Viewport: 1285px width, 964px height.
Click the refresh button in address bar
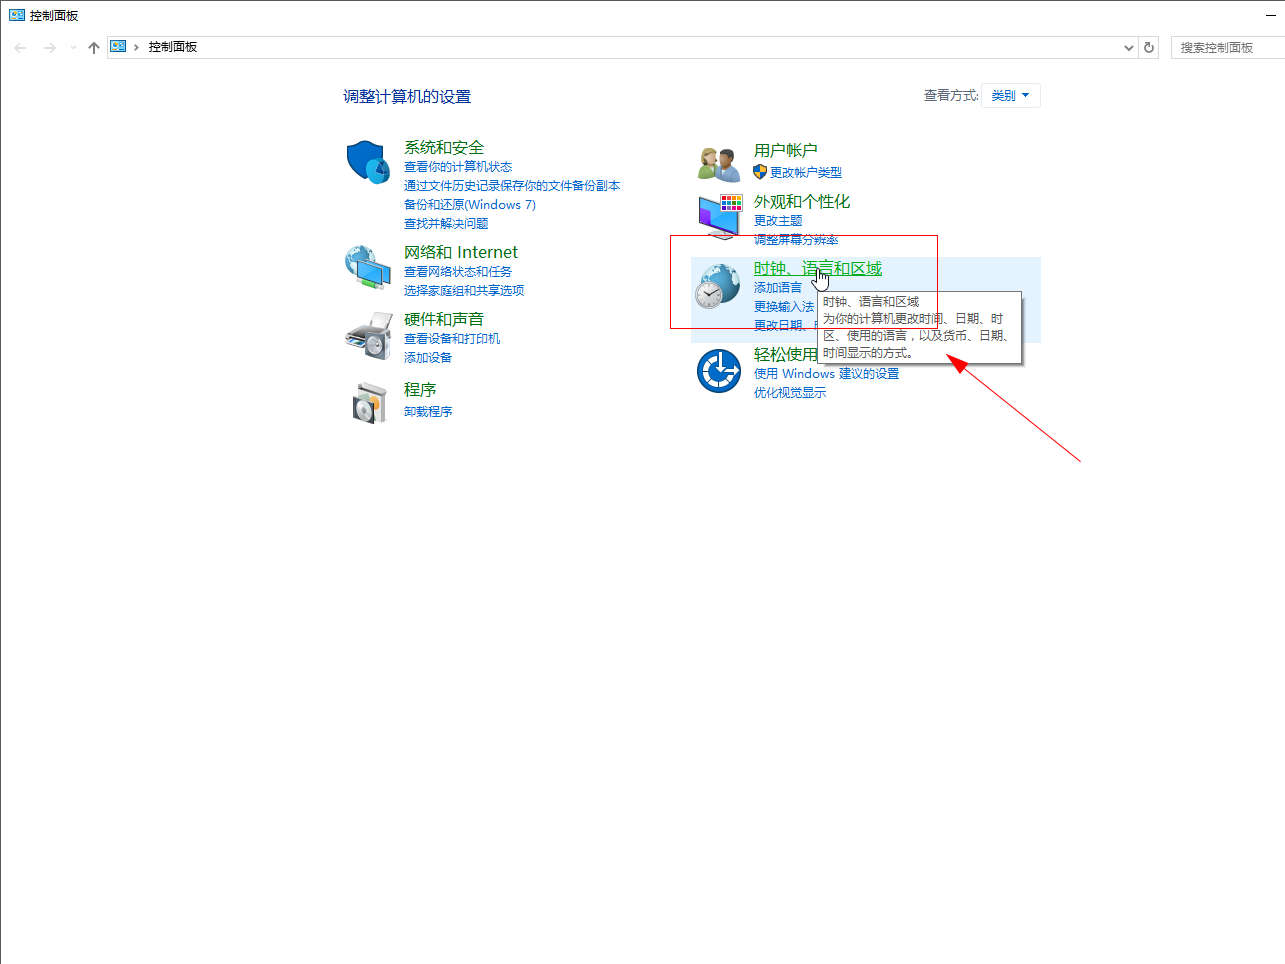[1149, 47]
